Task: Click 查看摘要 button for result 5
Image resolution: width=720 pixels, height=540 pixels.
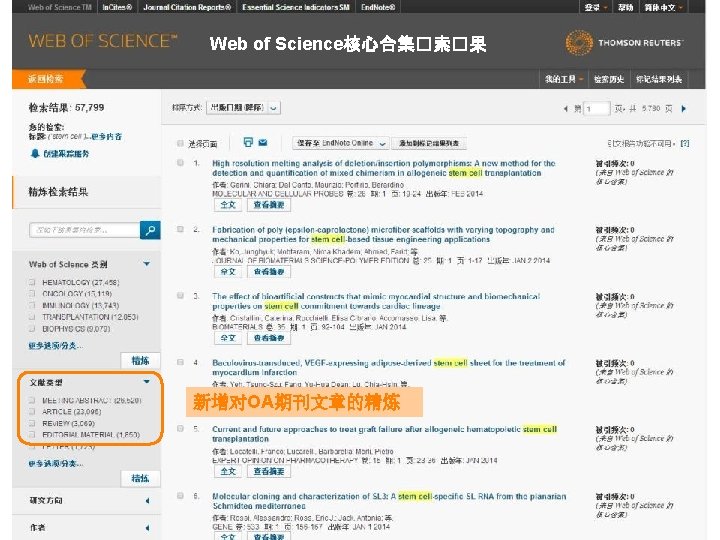Action: click(x=269, y=471)
